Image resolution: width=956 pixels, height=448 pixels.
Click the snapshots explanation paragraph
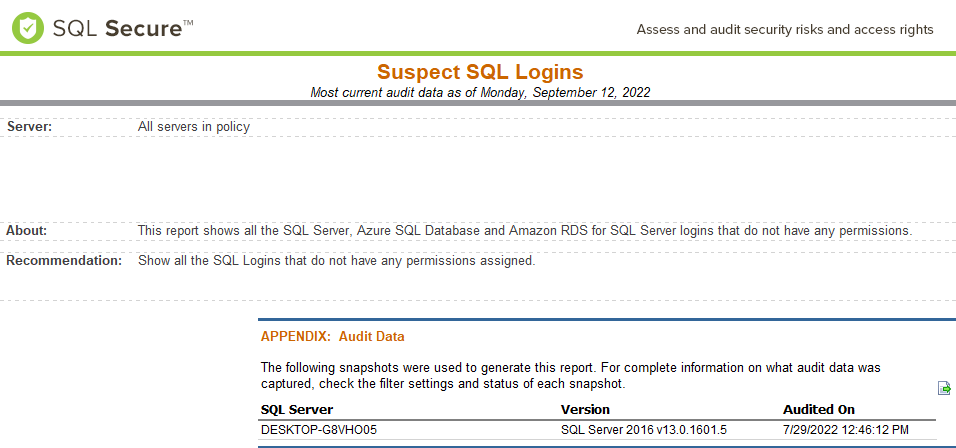pos(570,375)
